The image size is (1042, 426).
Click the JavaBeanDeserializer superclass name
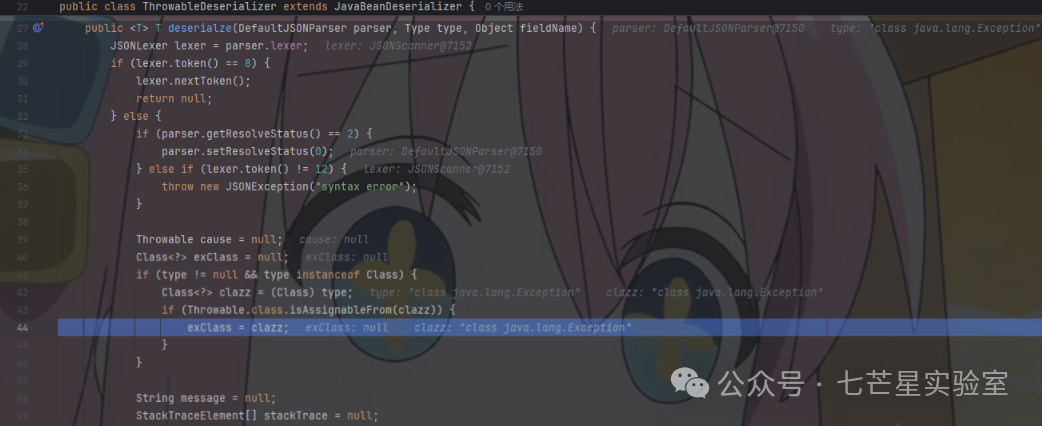click(397, 7)
